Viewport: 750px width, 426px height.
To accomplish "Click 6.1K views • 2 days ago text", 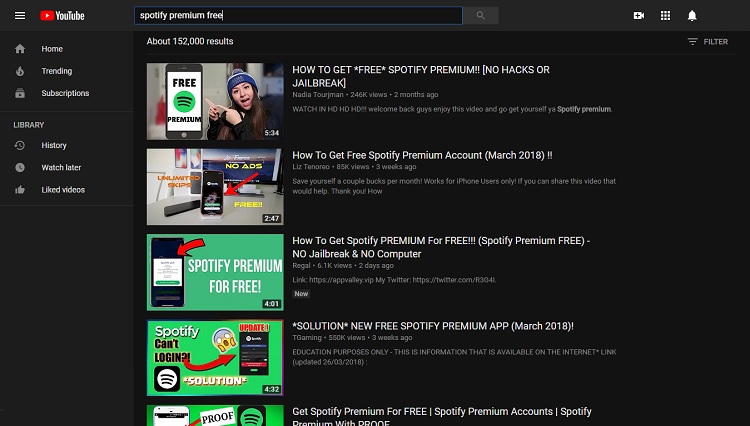I will tap(355, 265).
